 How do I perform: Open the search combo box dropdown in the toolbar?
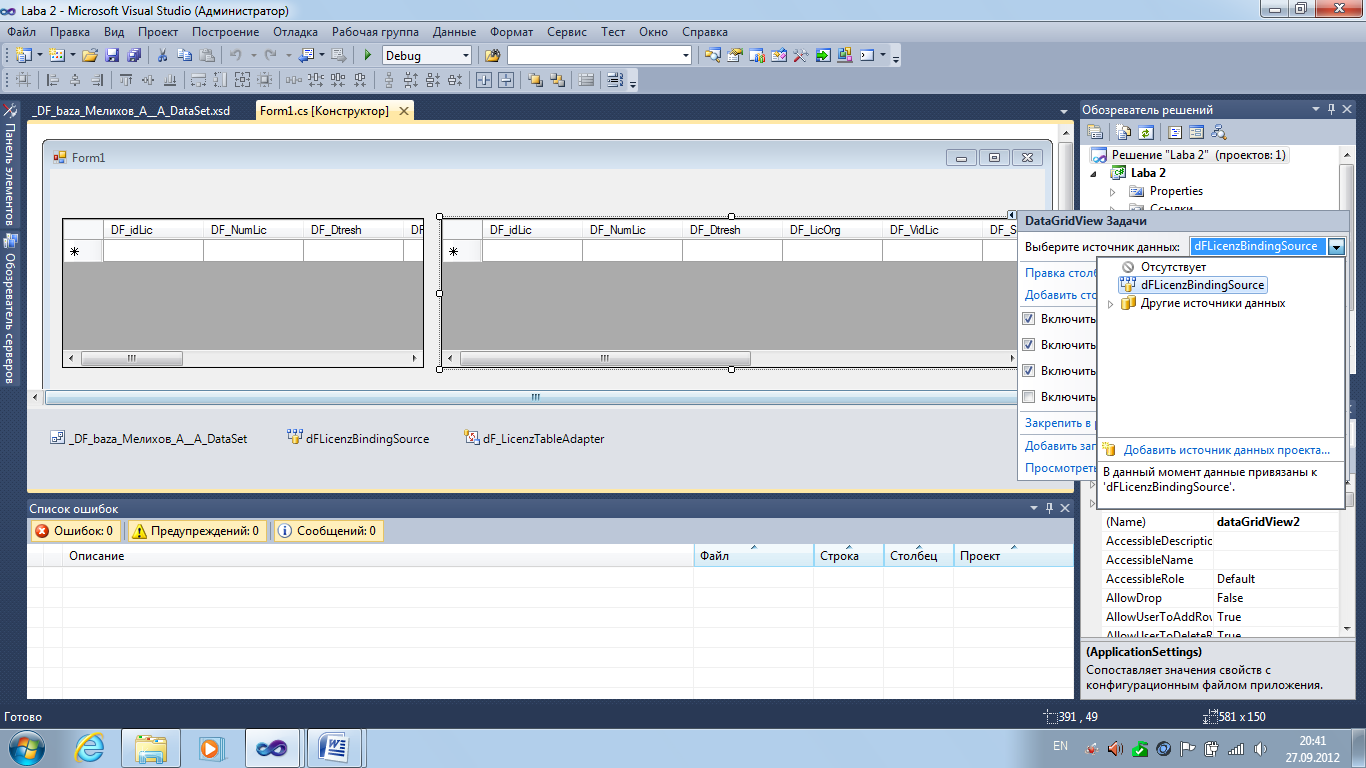[685, 56]
